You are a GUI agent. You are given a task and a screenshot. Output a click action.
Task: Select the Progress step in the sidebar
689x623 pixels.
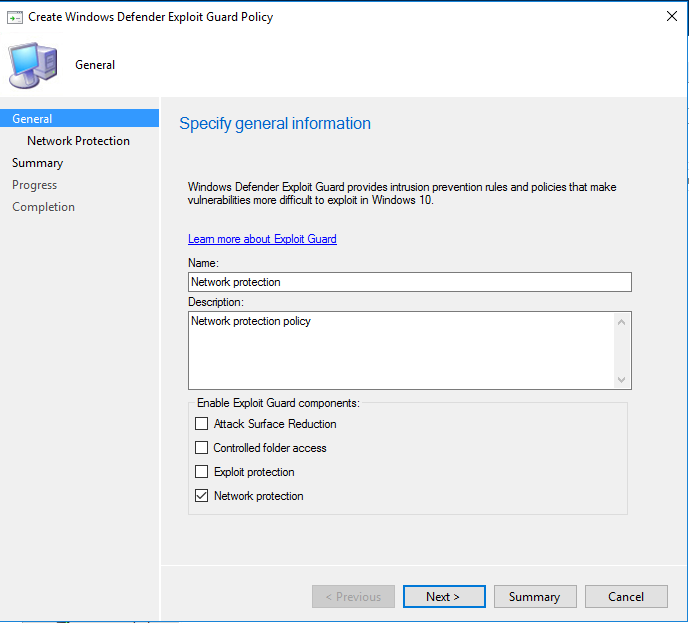(34, 185)
